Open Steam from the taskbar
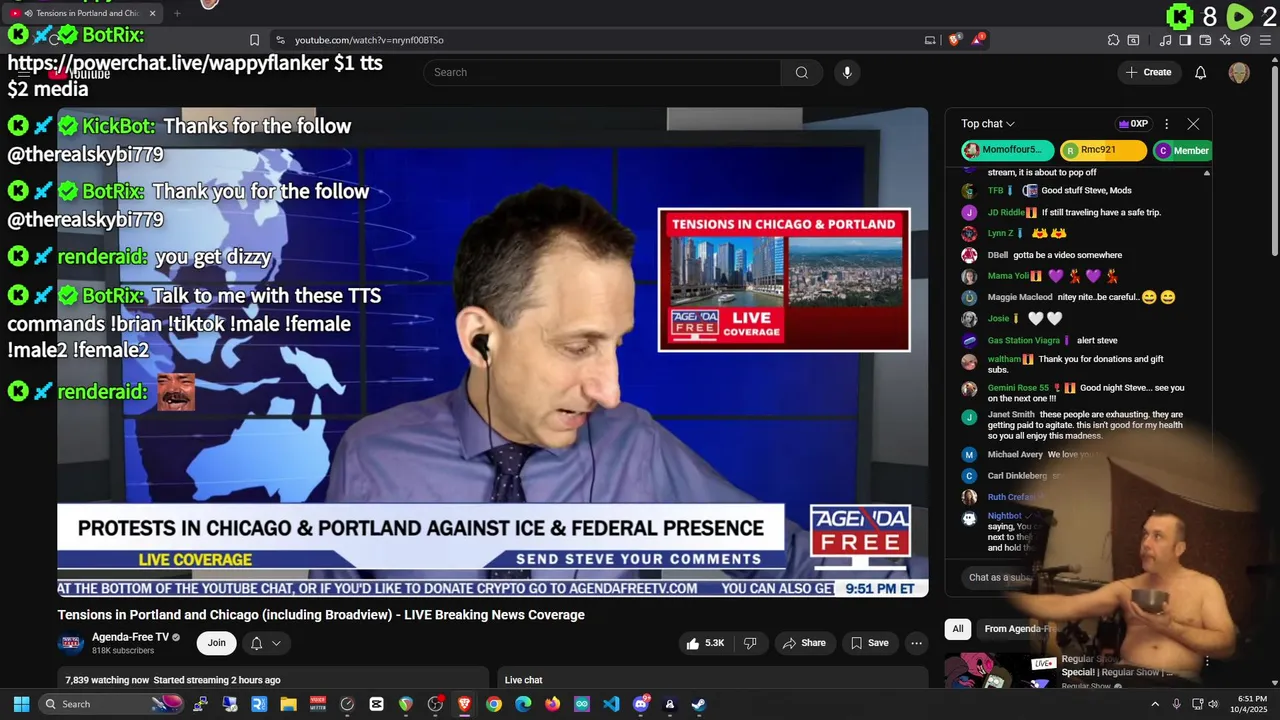The height and width of the screenshot is (720, 1280). click(699, 704)
